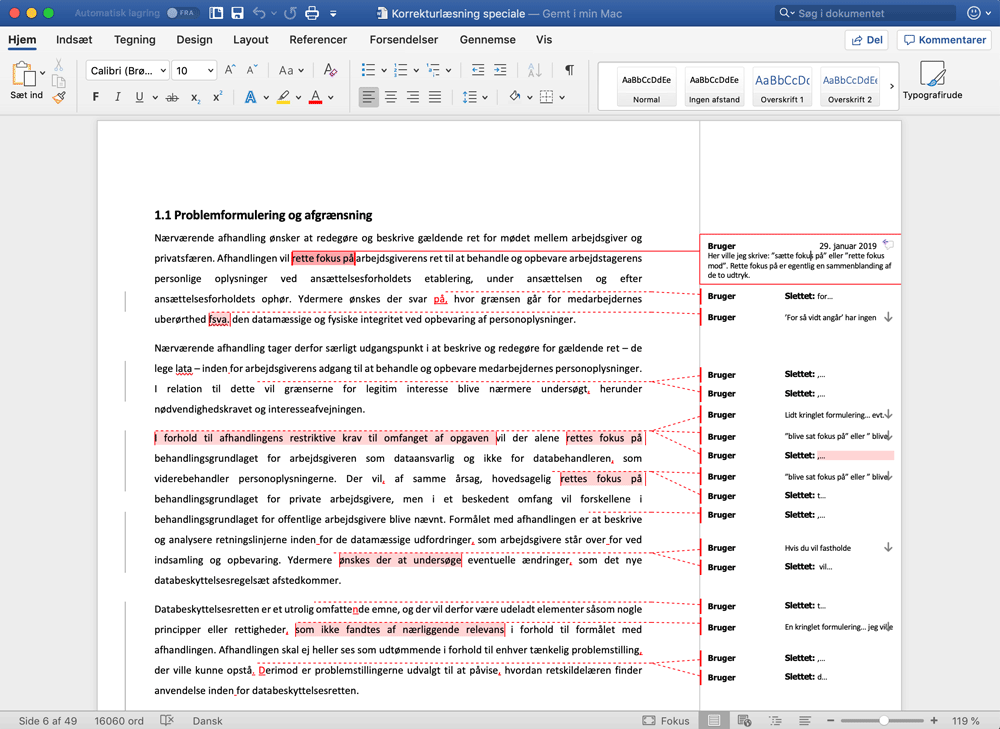
Task: Apply the yellow text highlight color
Action: 284,97
